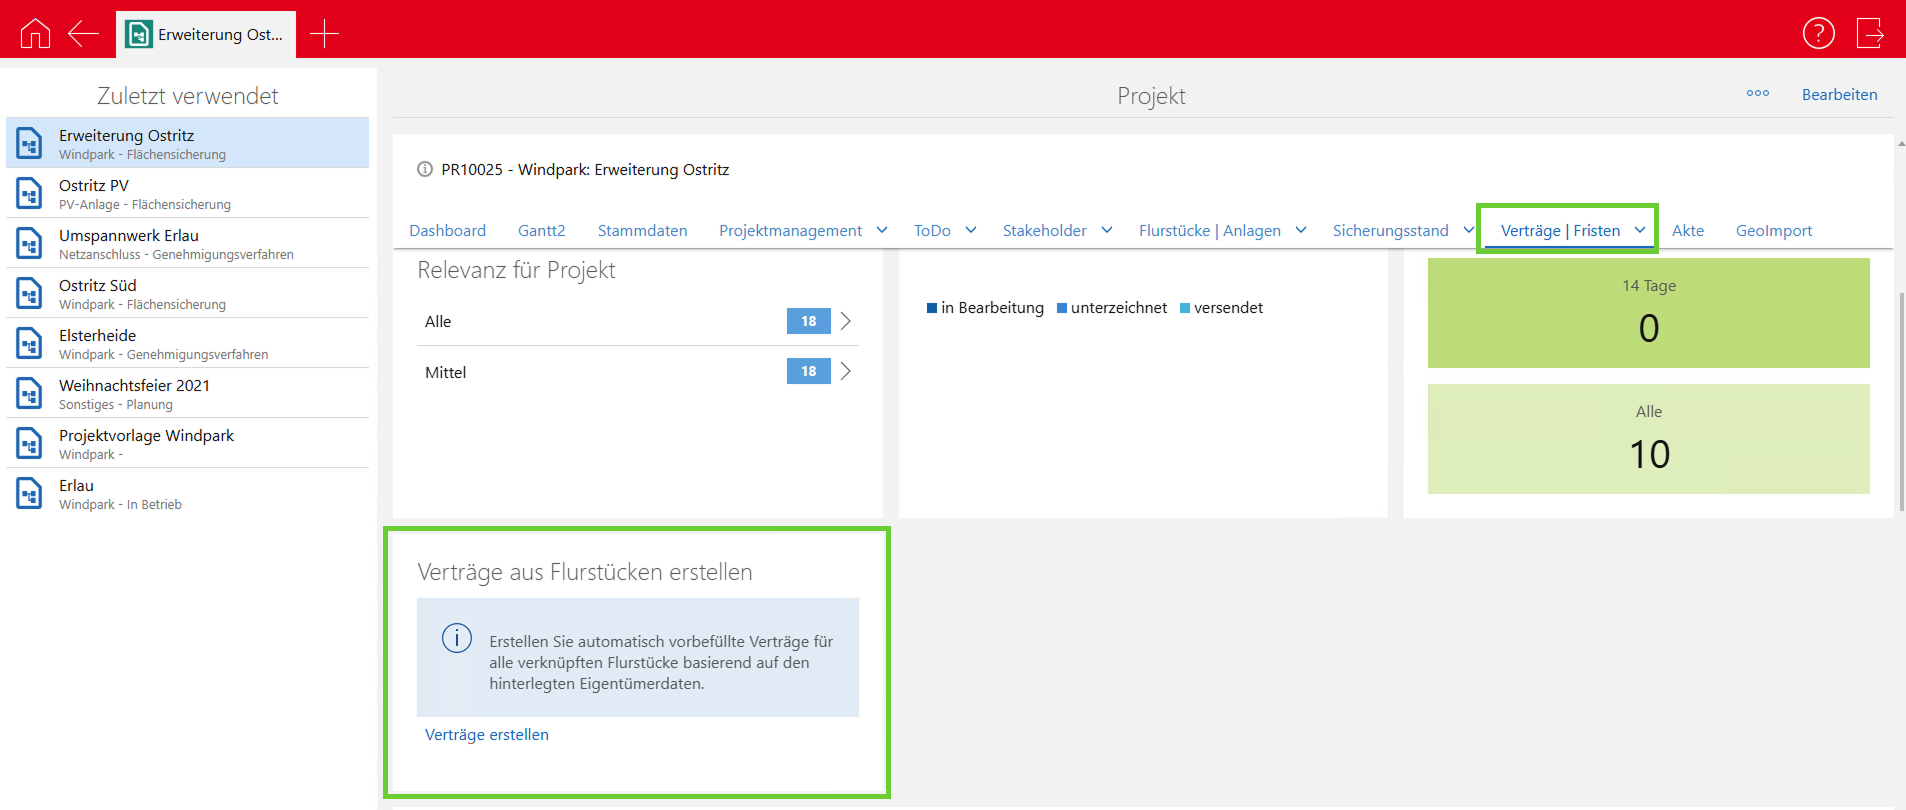Toggle the 'unterzeichnet' legend entry
The image size is (1906, 810).
[x=1112, y=308]
